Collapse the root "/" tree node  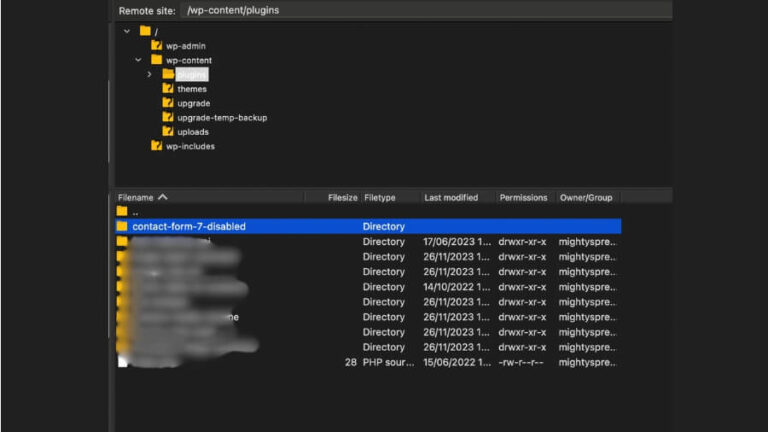click(x=127, y=31)
